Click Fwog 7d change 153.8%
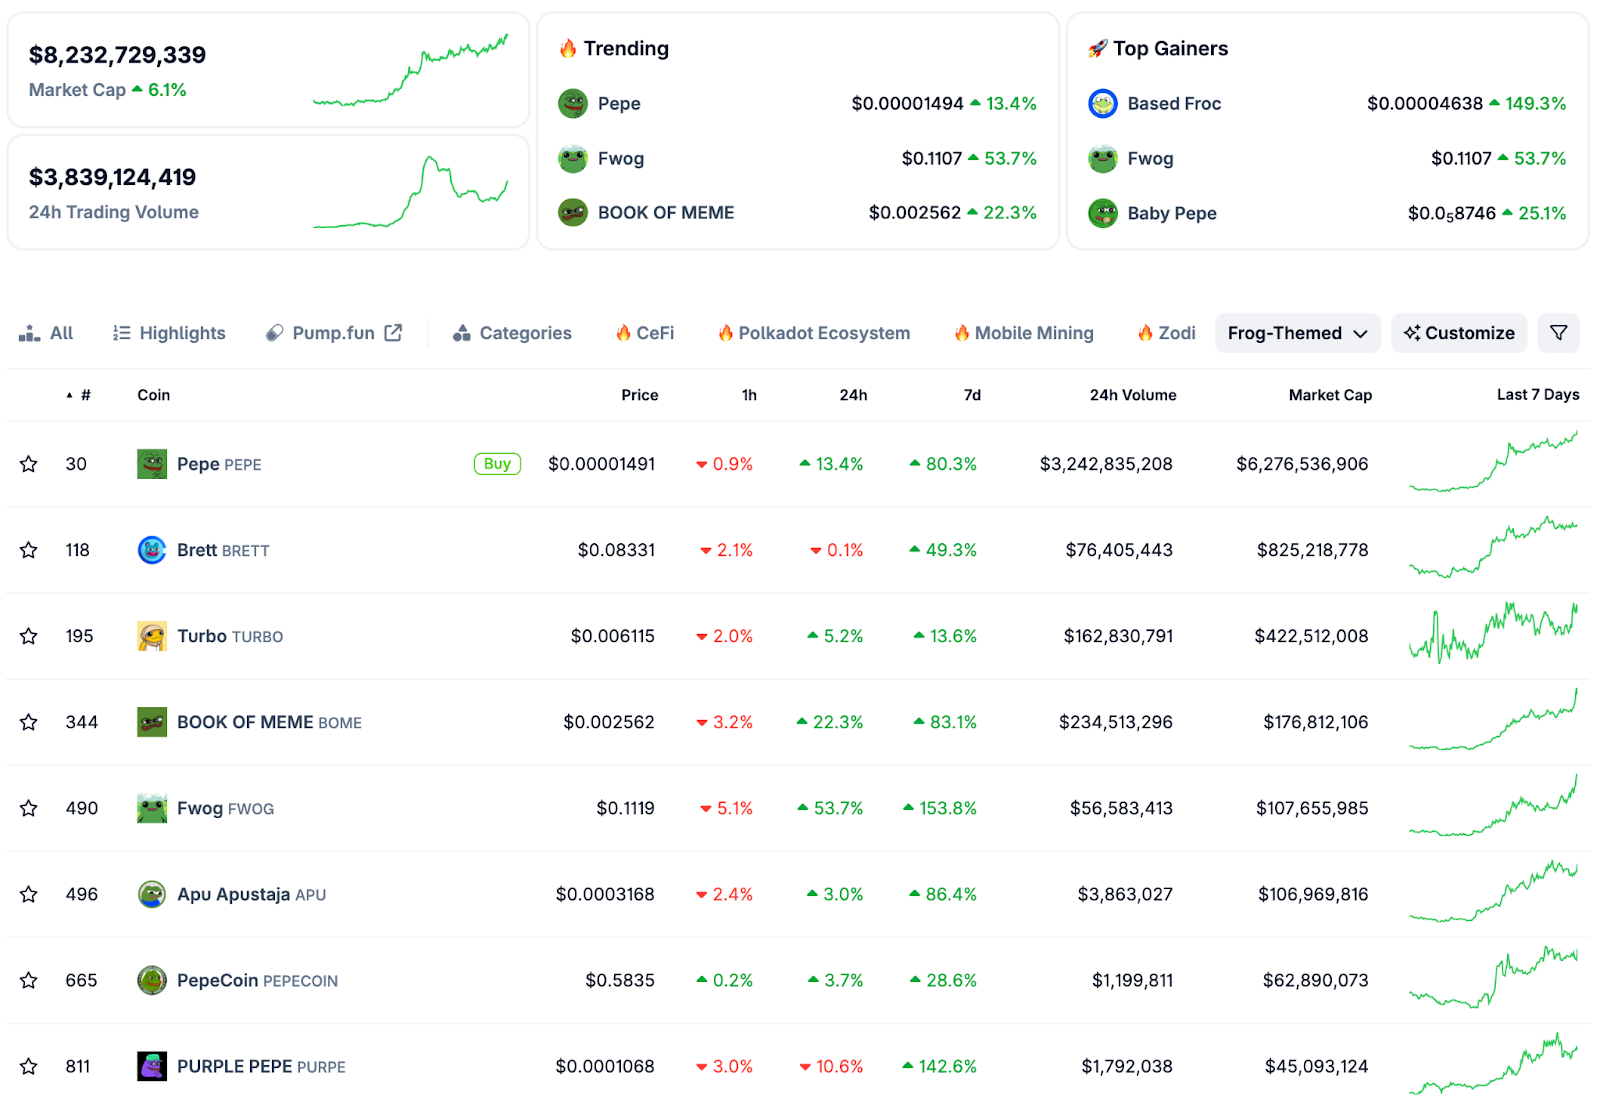This screenshot has height=1104, width=1600. [x=940, y=808]
